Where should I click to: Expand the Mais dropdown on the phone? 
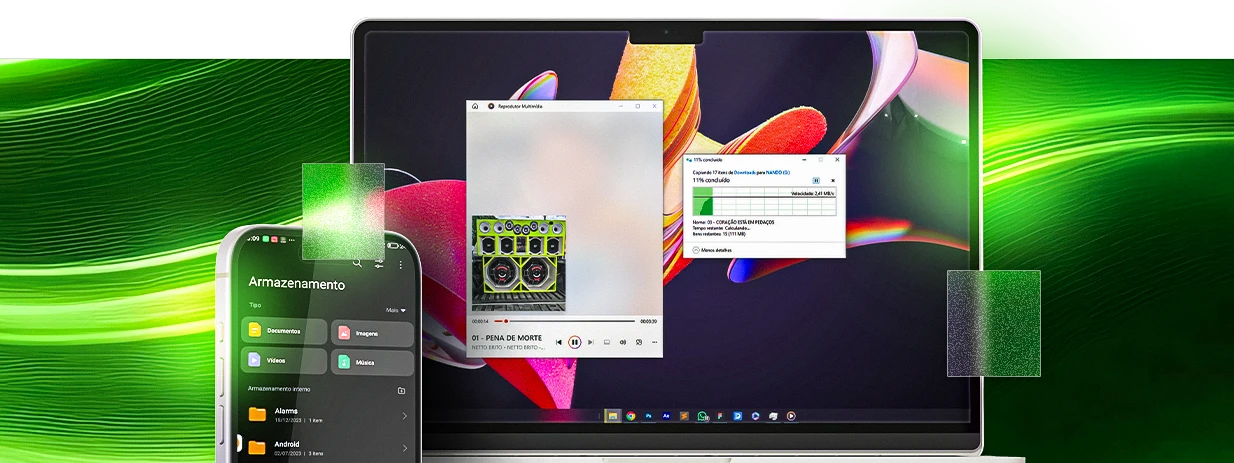(397, 310)
